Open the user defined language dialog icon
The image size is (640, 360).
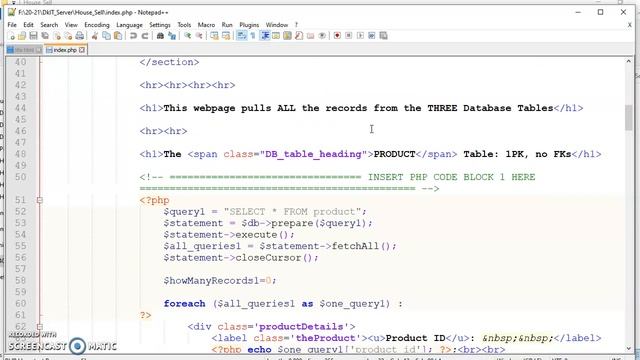coord(276,36)
